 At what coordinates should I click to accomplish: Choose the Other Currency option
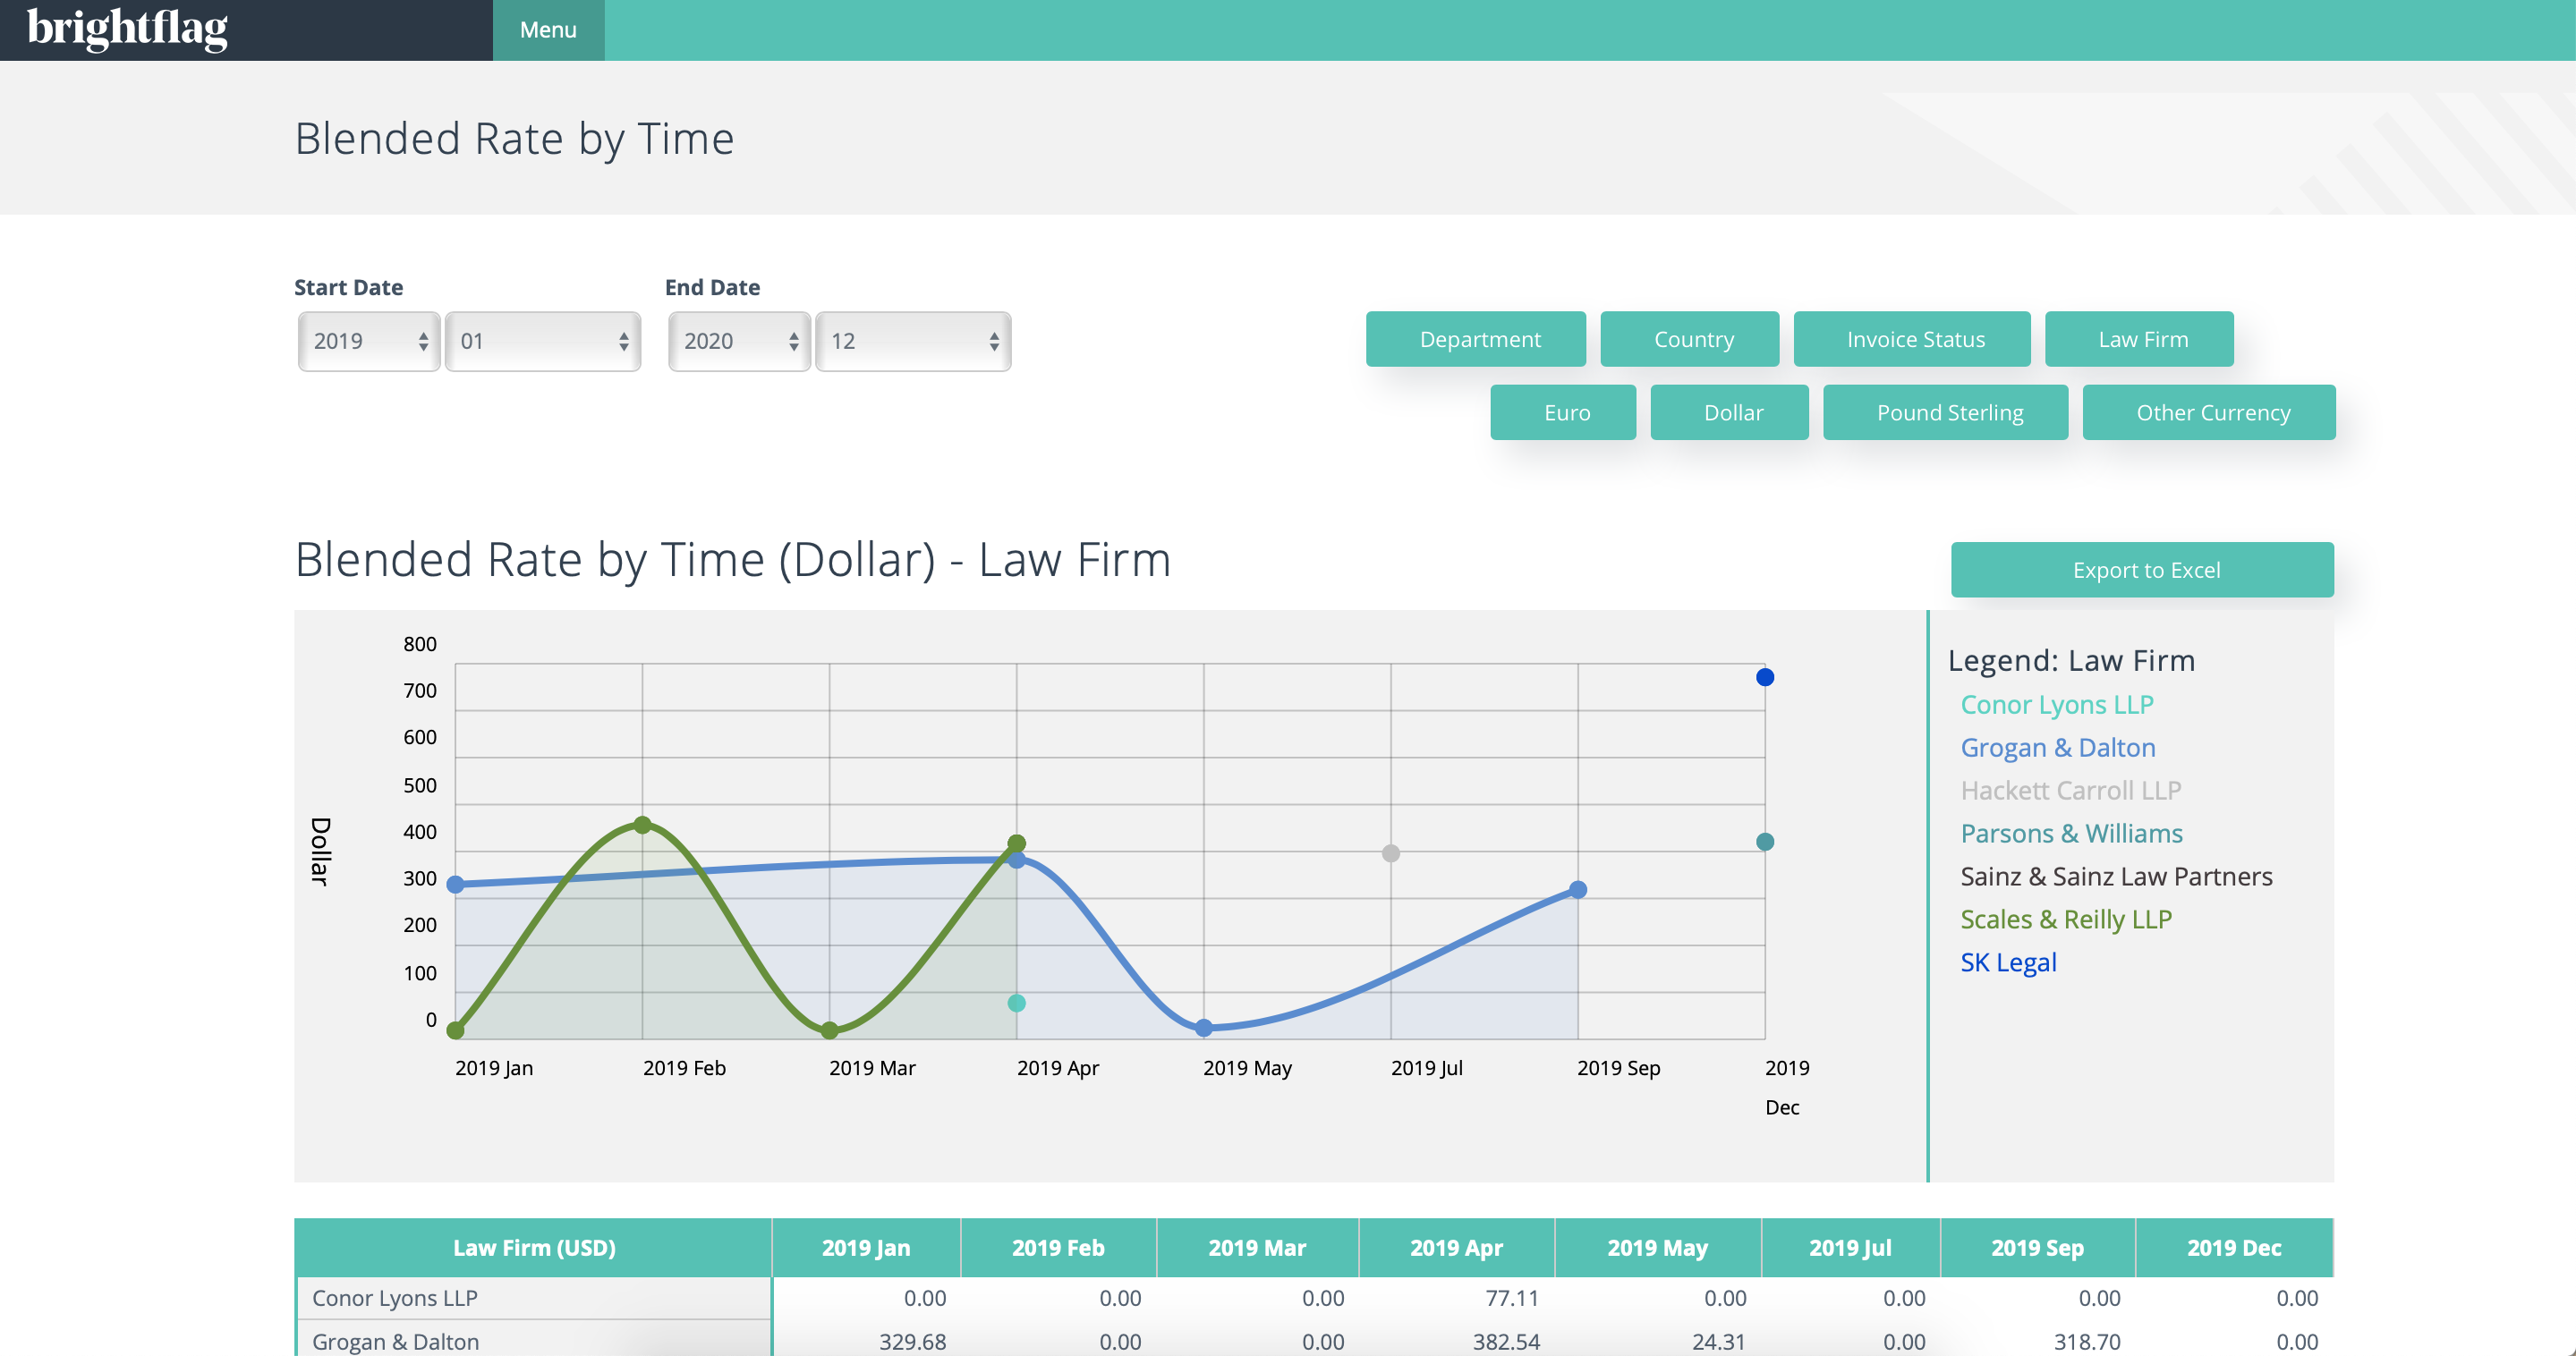(x=2212, y=412)
